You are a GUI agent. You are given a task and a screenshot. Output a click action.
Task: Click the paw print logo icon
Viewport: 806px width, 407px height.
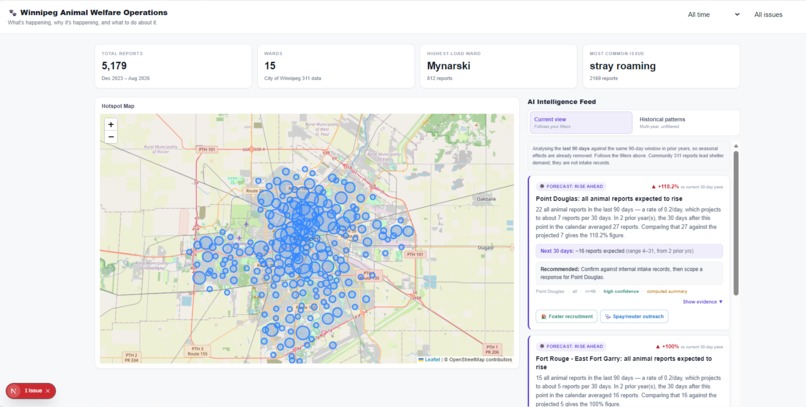point(12,13)
